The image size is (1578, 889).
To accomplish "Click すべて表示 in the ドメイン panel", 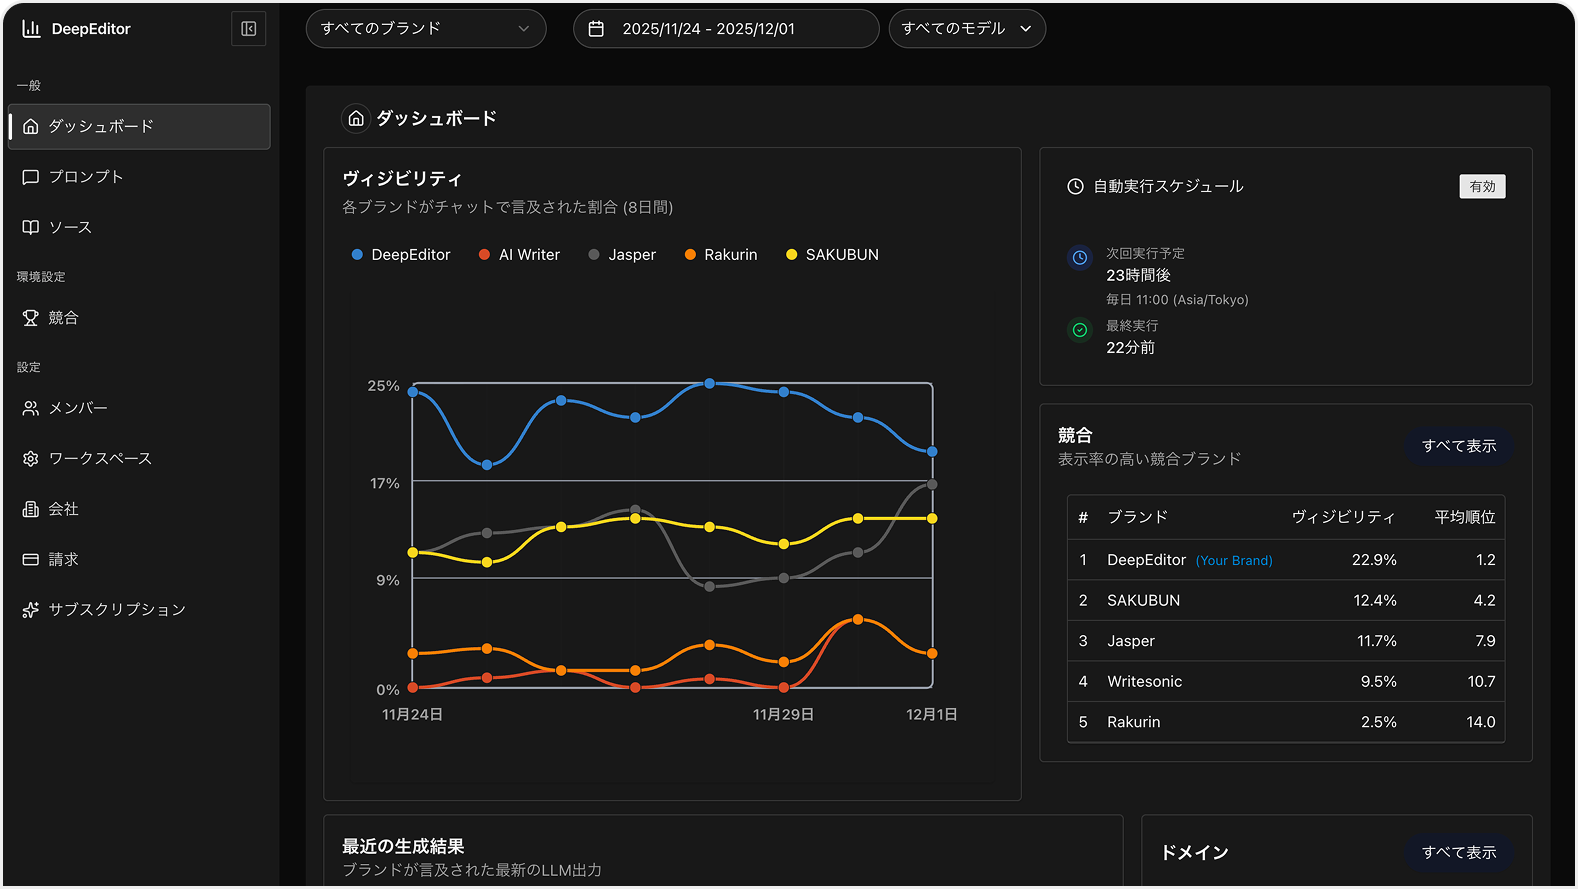I will 1458,853.
